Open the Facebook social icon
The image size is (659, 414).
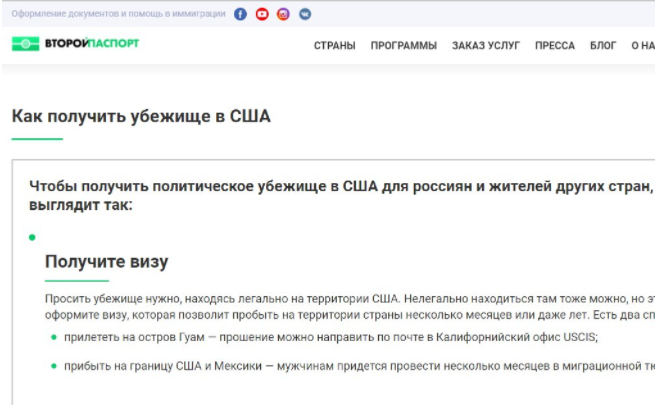[x=240, y=14]
